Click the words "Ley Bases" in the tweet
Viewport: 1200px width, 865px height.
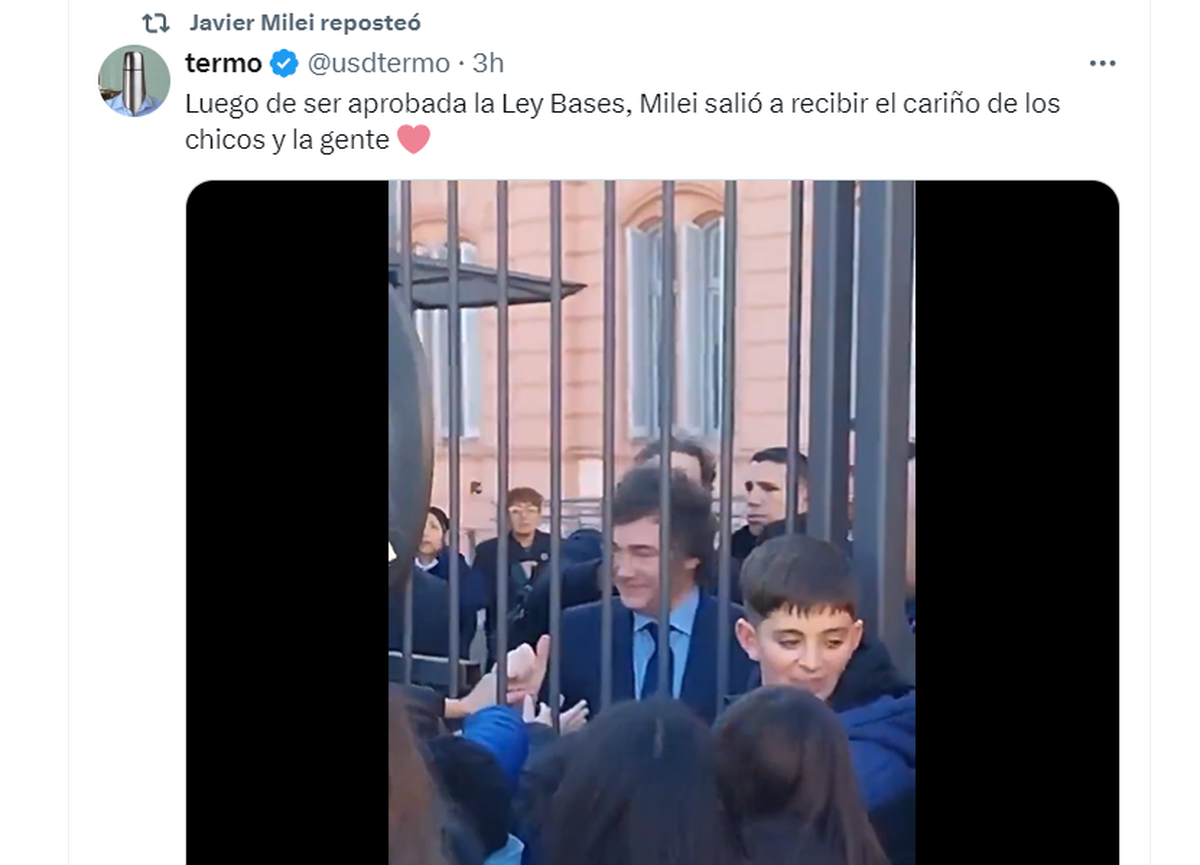(575, 104)
